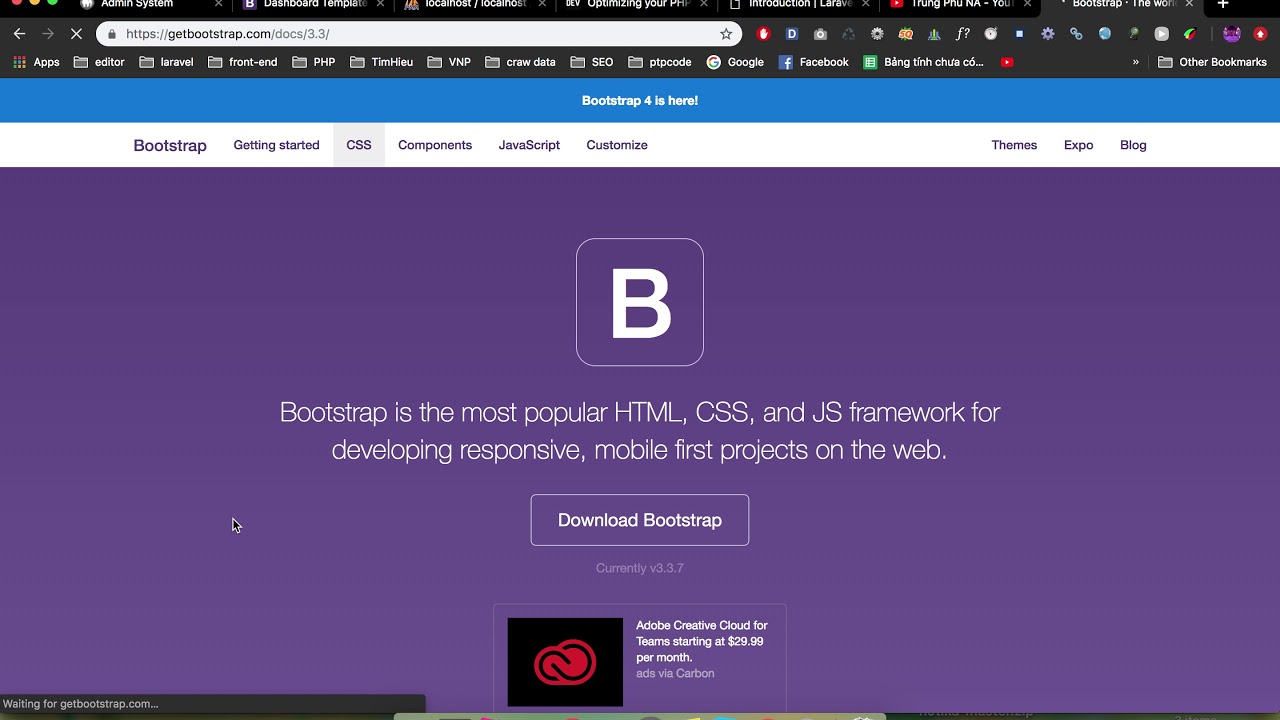Click the f? font extension icon
Screen dimensions: 1280x720
pos(963,34)
